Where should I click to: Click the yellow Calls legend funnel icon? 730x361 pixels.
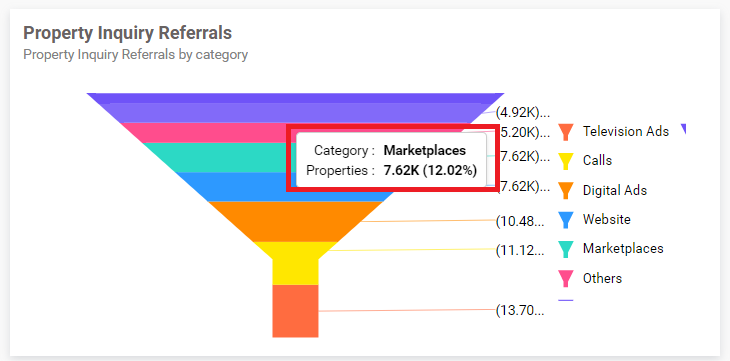coord(566,161)
